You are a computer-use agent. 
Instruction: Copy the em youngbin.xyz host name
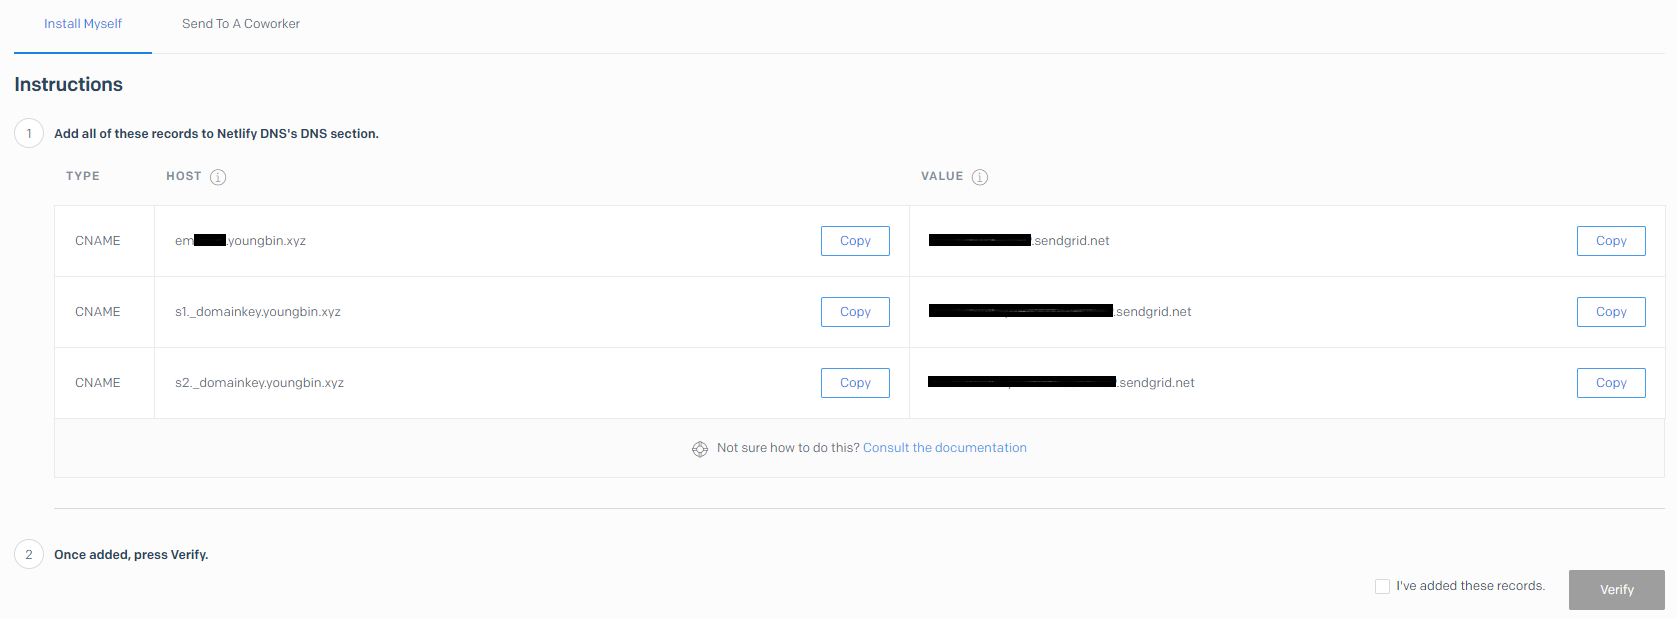coord(855,241)
